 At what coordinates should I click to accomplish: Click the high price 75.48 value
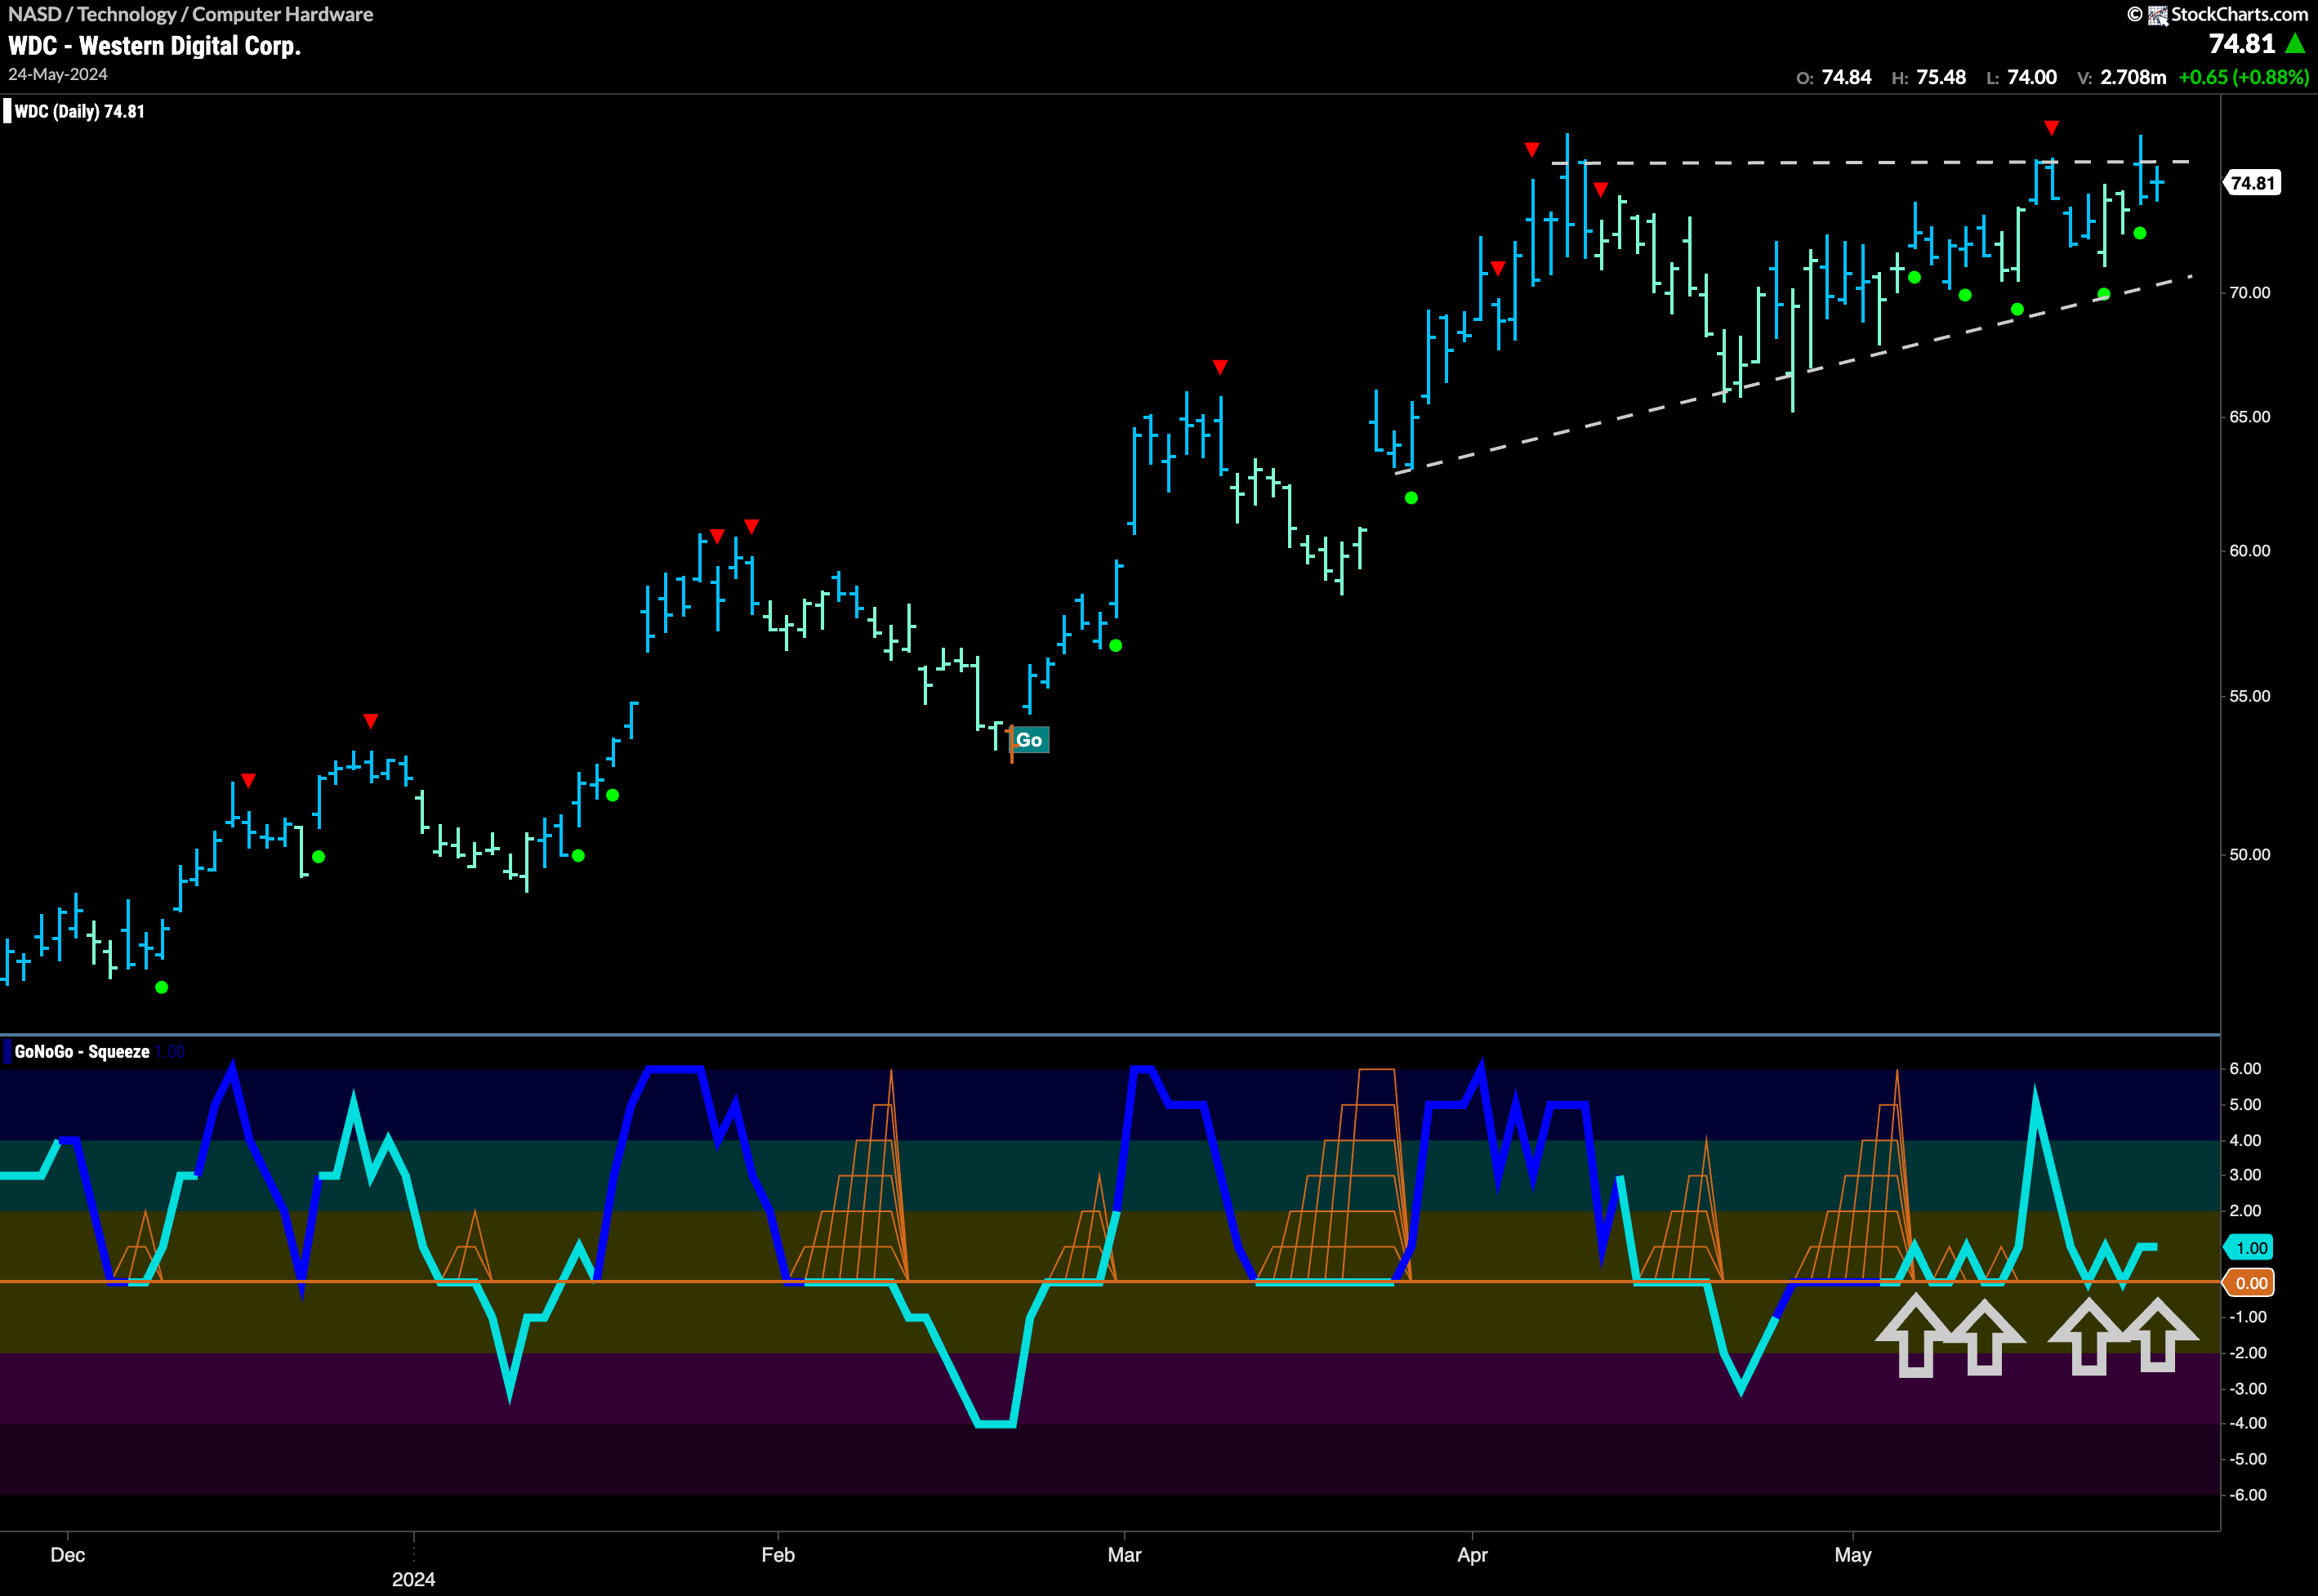[1941, 77]
